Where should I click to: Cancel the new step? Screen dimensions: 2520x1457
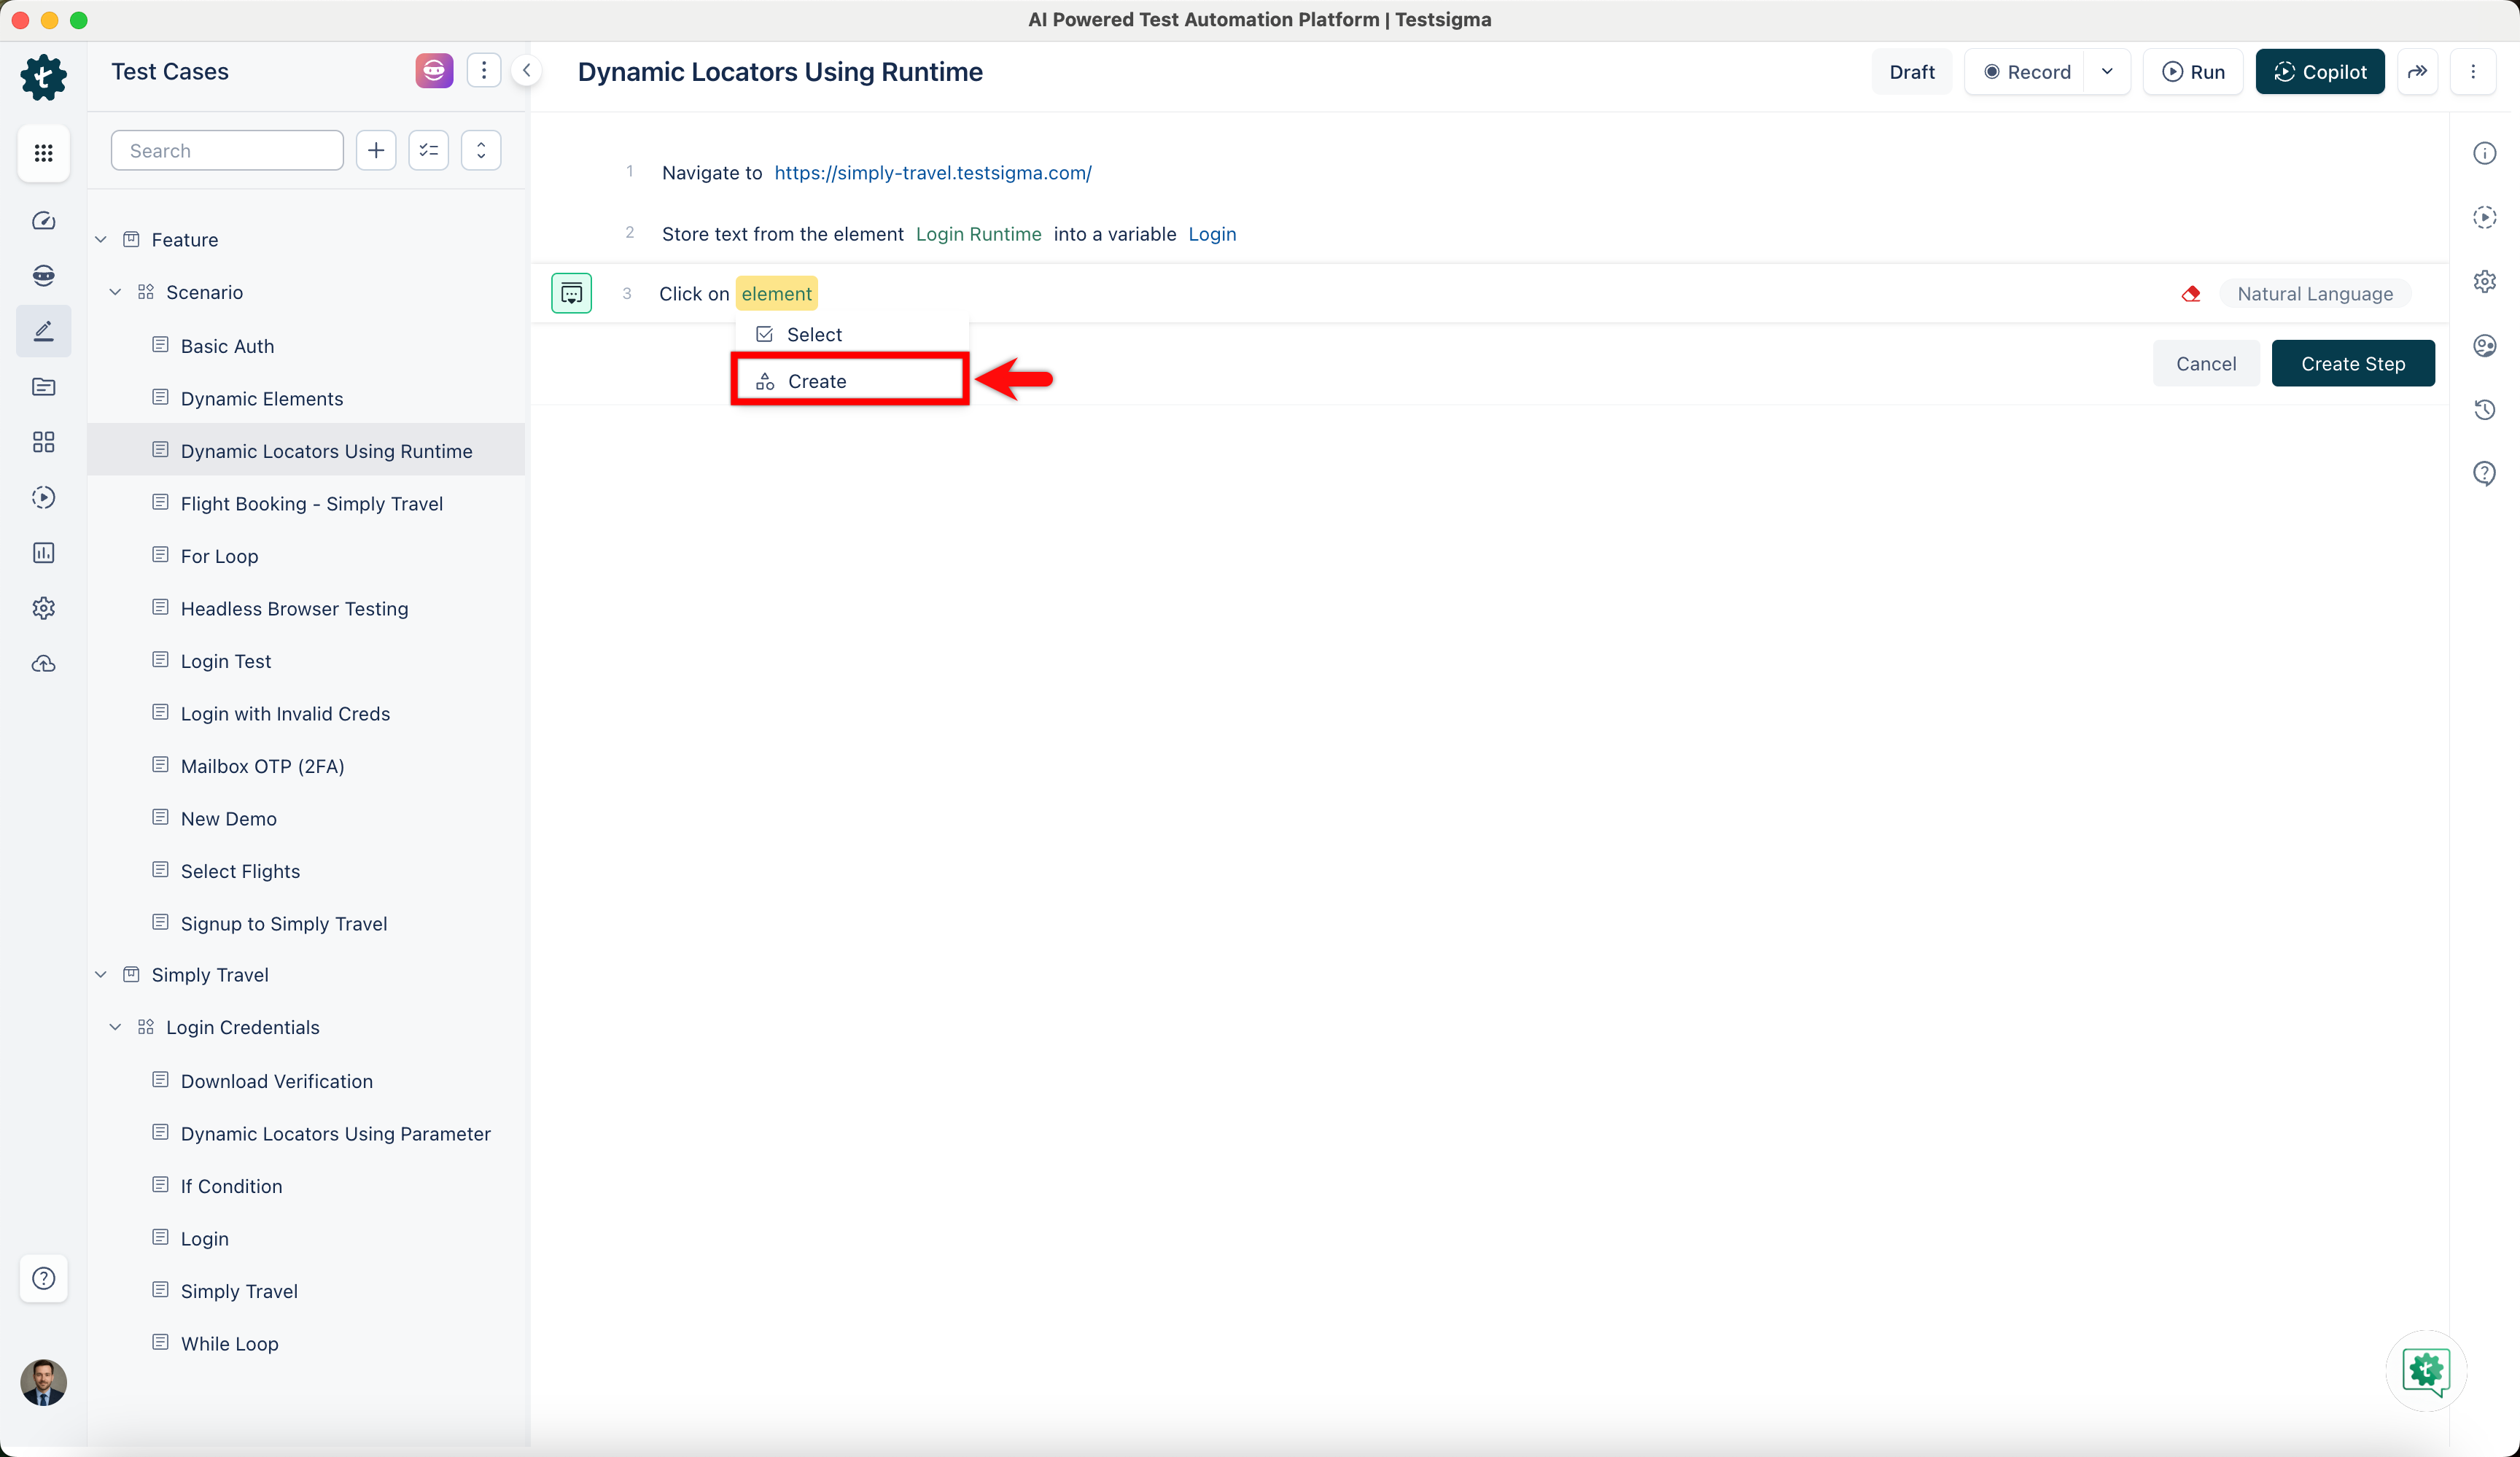[x=2206, y=364]
